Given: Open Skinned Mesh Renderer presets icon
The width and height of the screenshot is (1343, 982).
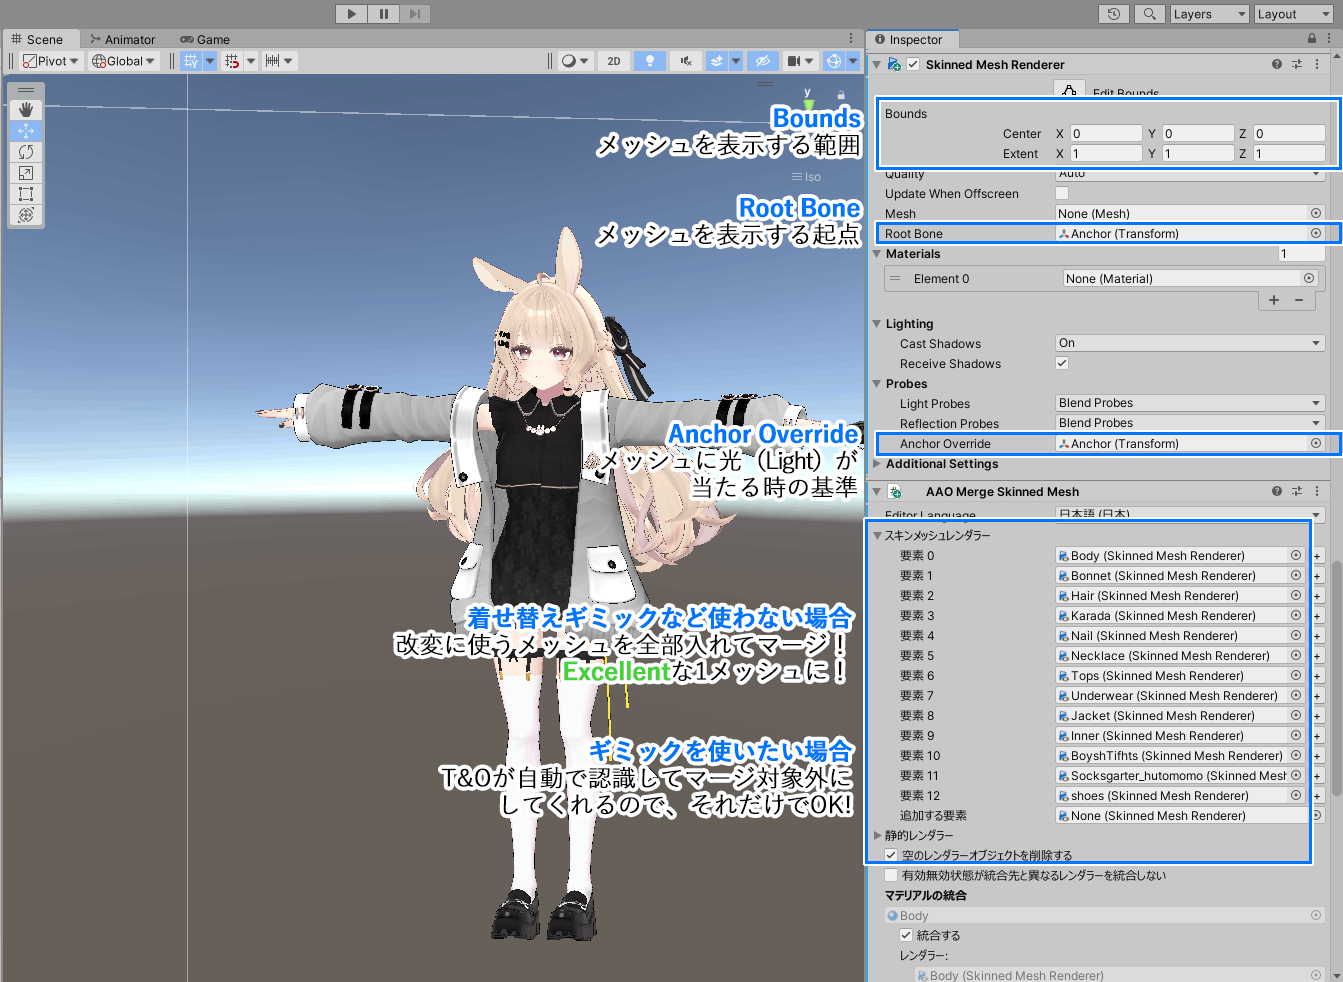Looking at the screenshot, I should point(1297,64).
